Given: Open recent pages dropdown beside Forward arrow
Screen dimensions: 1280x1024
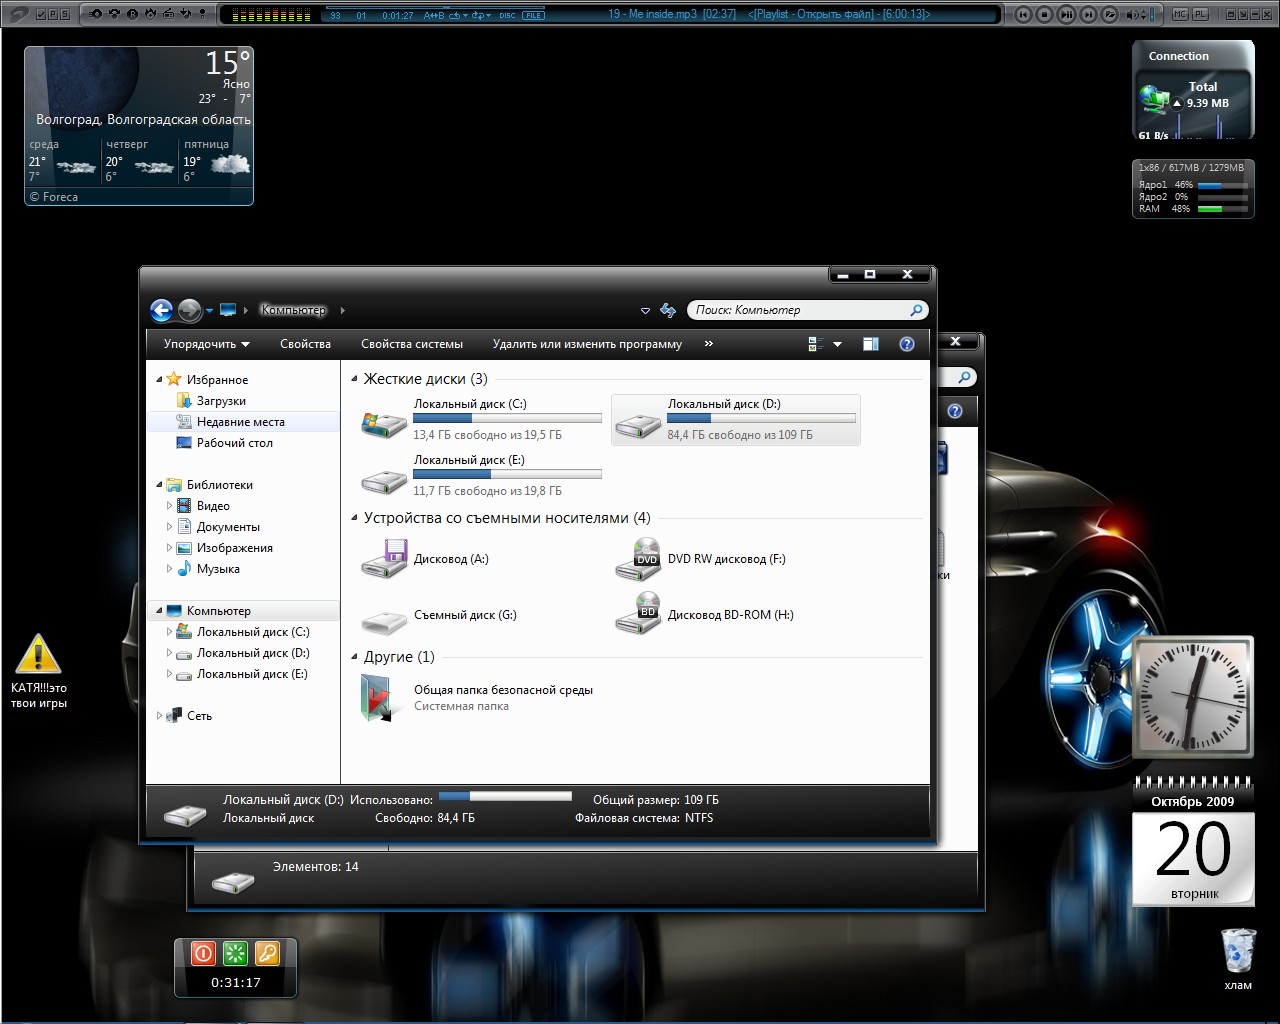Looking at the screenshot, I should tap(209, 311).
